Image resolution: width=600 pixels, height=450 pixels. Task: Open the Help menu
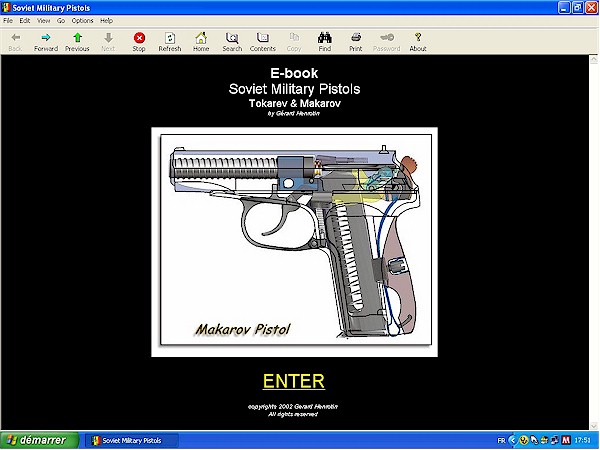pyautogui.click(x=106, y=21)
